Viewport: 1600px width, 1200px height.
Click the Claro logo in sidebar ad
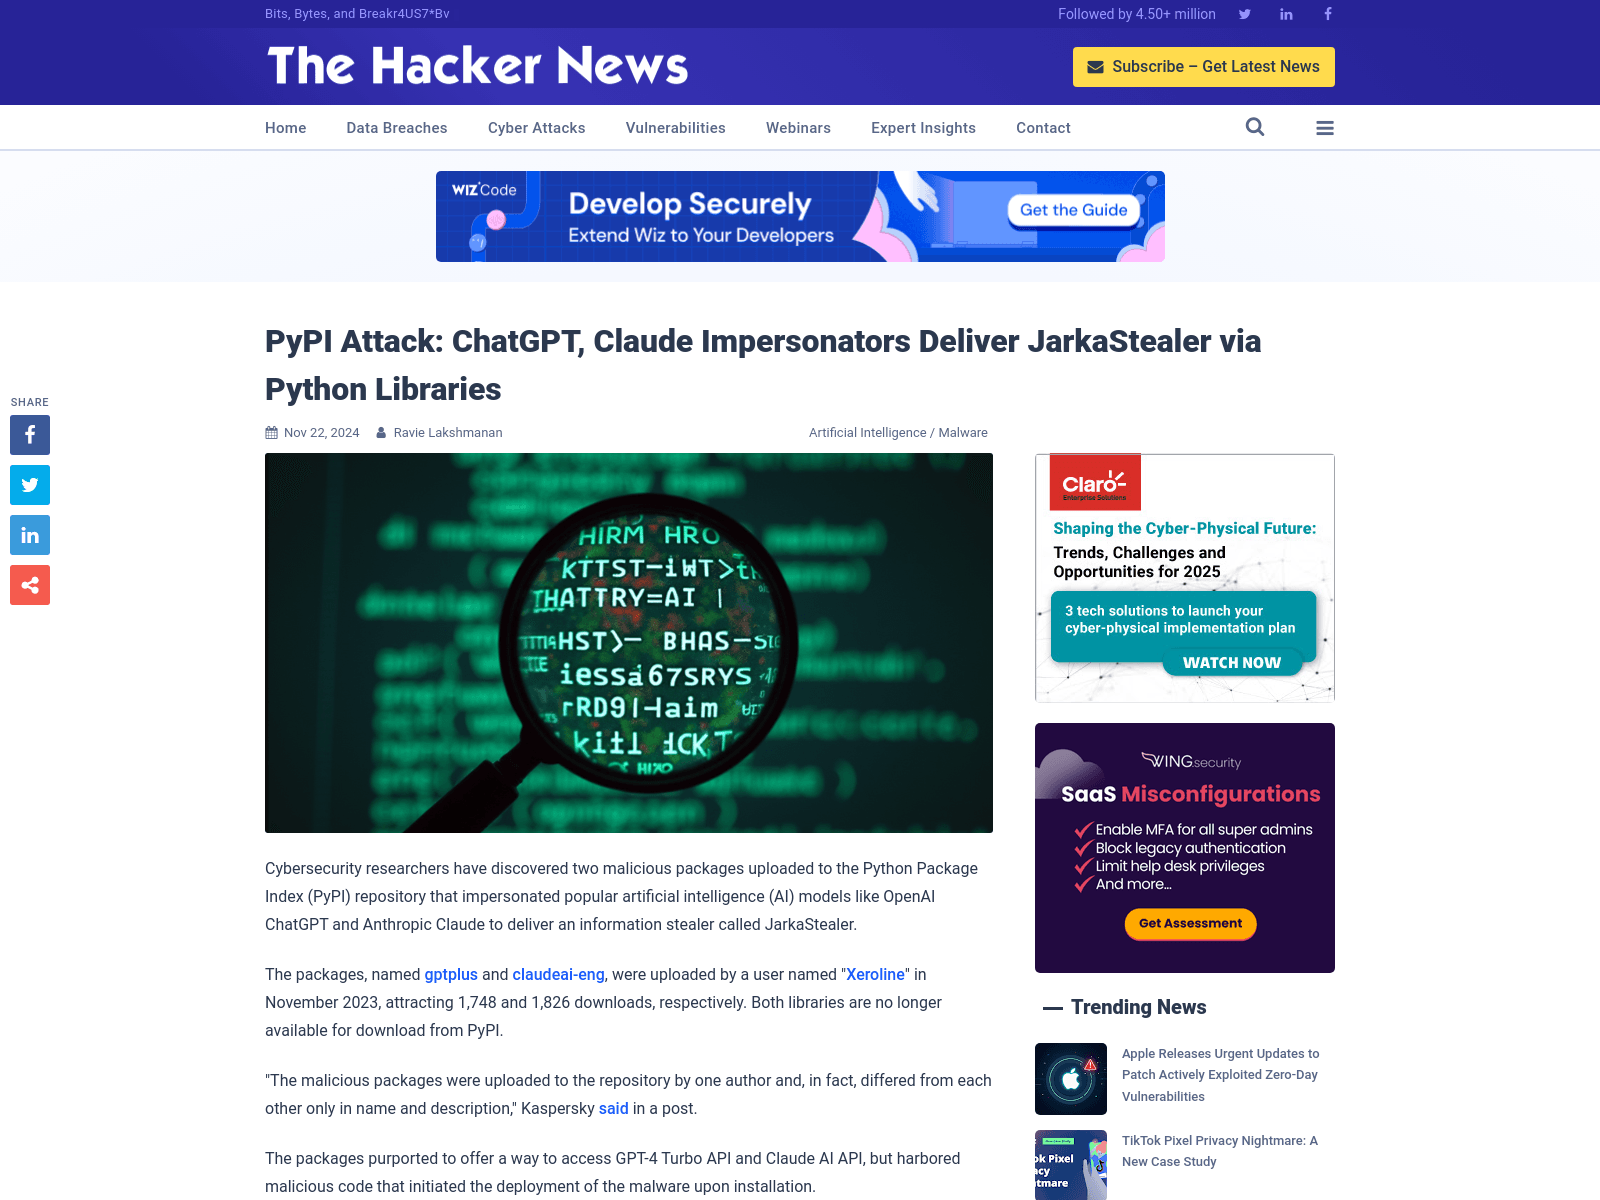[x=1095, y=483]
